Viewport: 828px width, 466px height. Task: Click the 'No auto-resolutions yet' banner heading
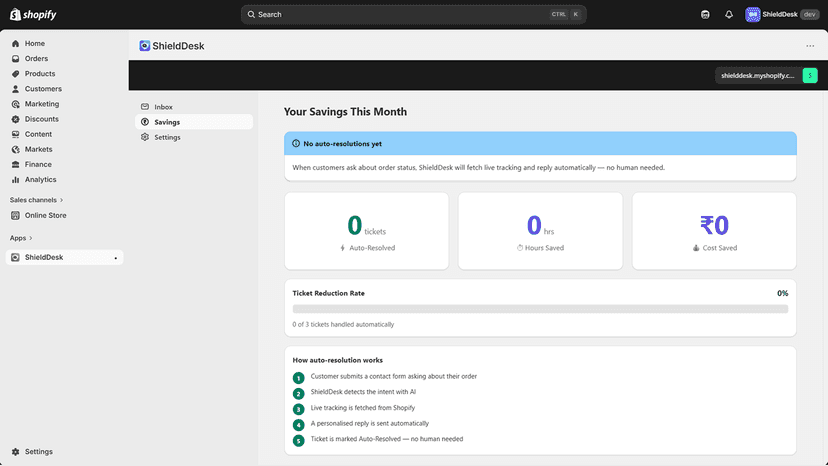pyautogui.click(x=342, y=144)
